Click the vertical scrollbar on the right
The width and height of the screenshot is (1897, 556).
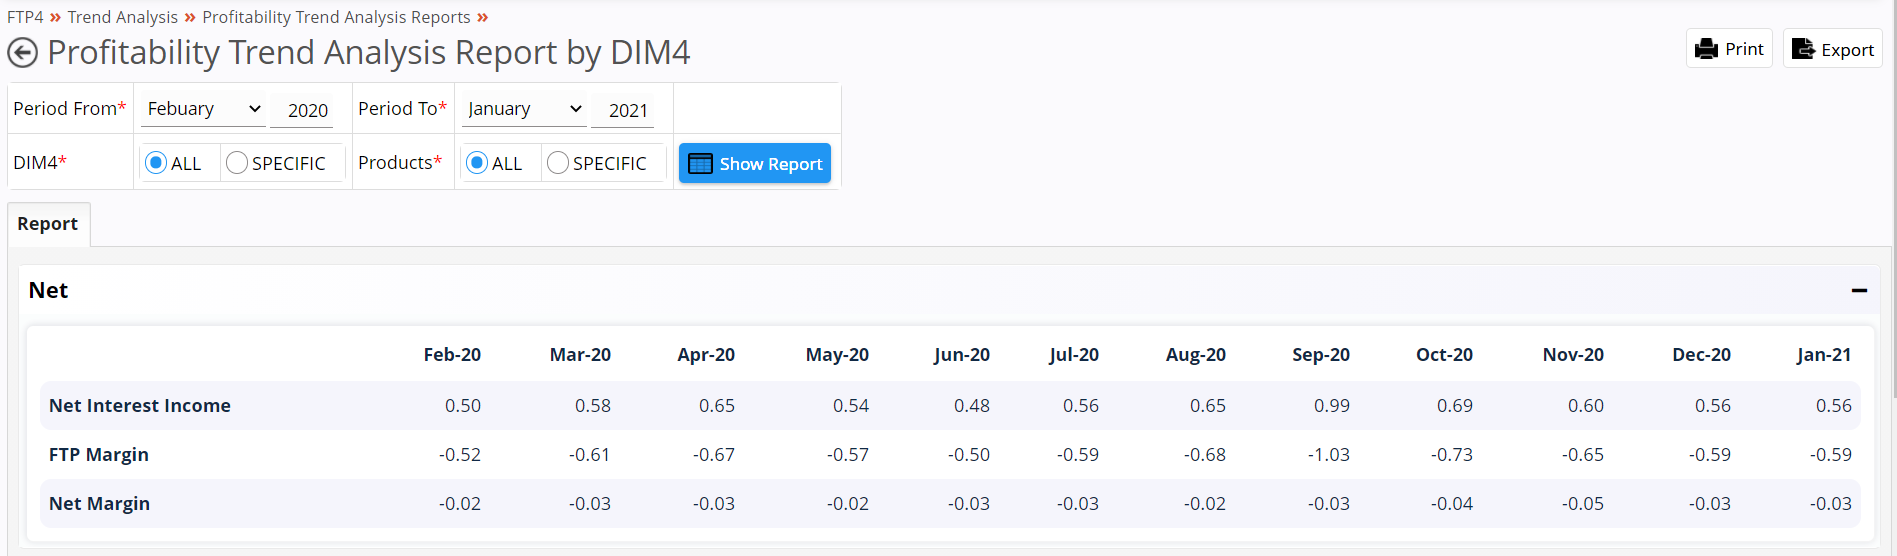(x=1893, y=200)
